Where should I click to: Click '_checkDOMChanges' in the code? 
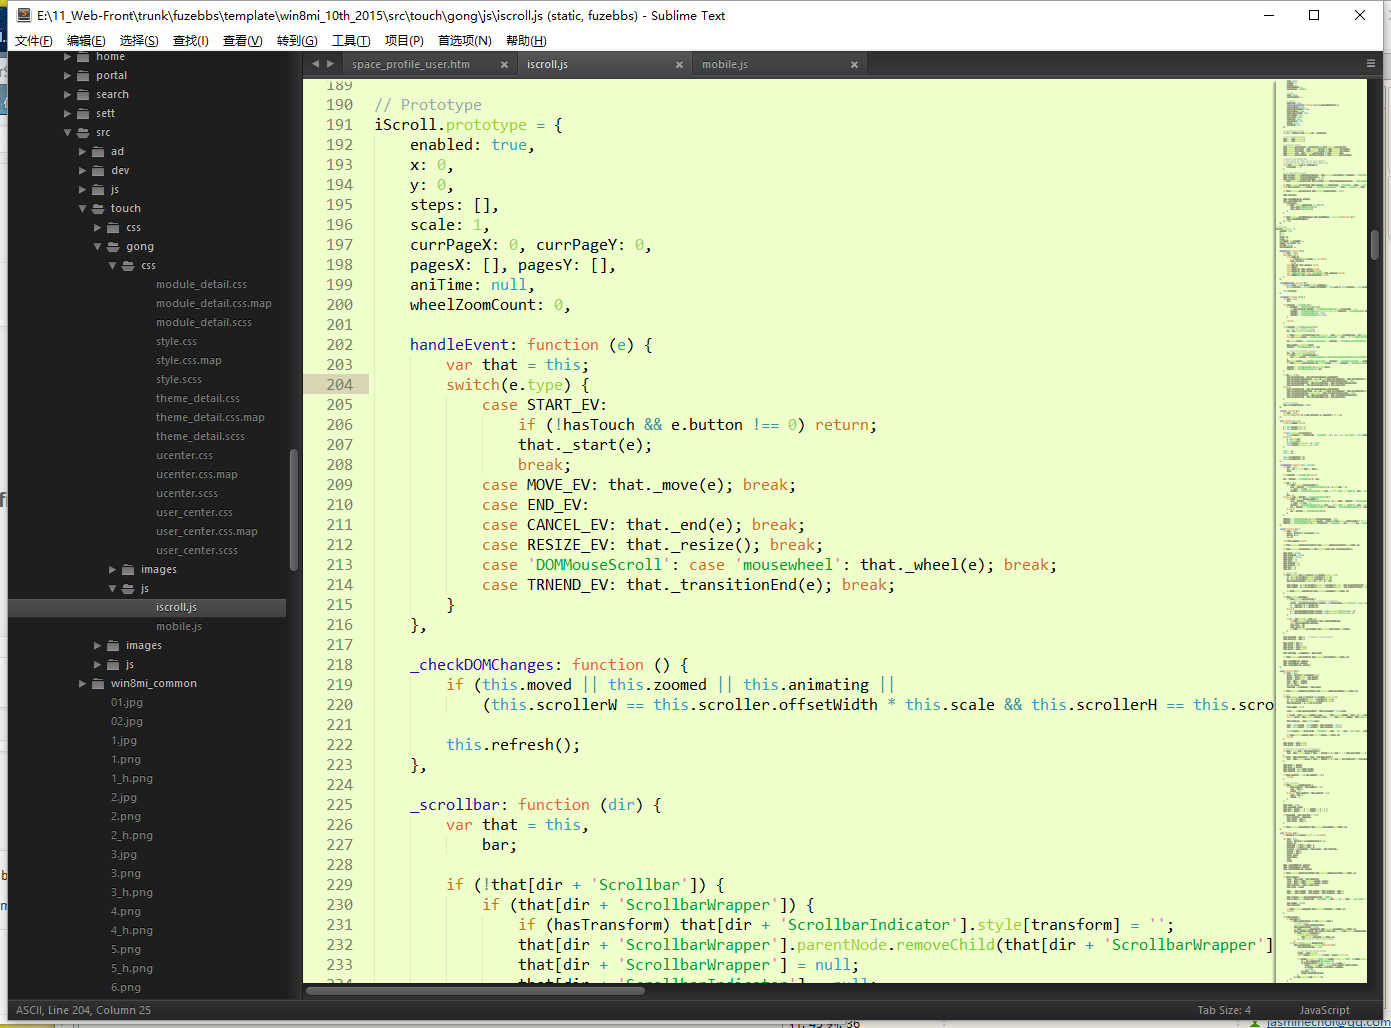(482, 664)
